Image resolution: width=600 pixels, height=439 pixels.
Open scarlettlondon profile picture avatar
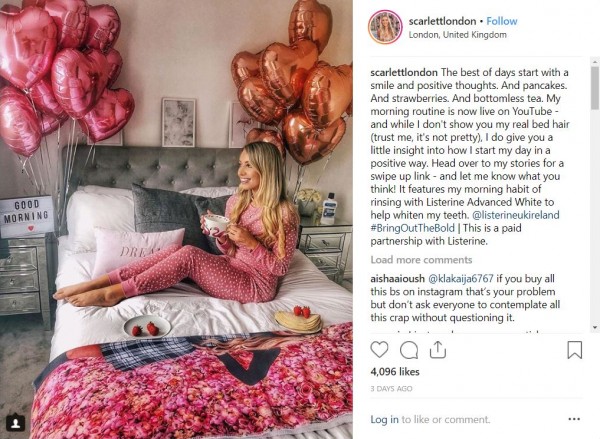385,27
